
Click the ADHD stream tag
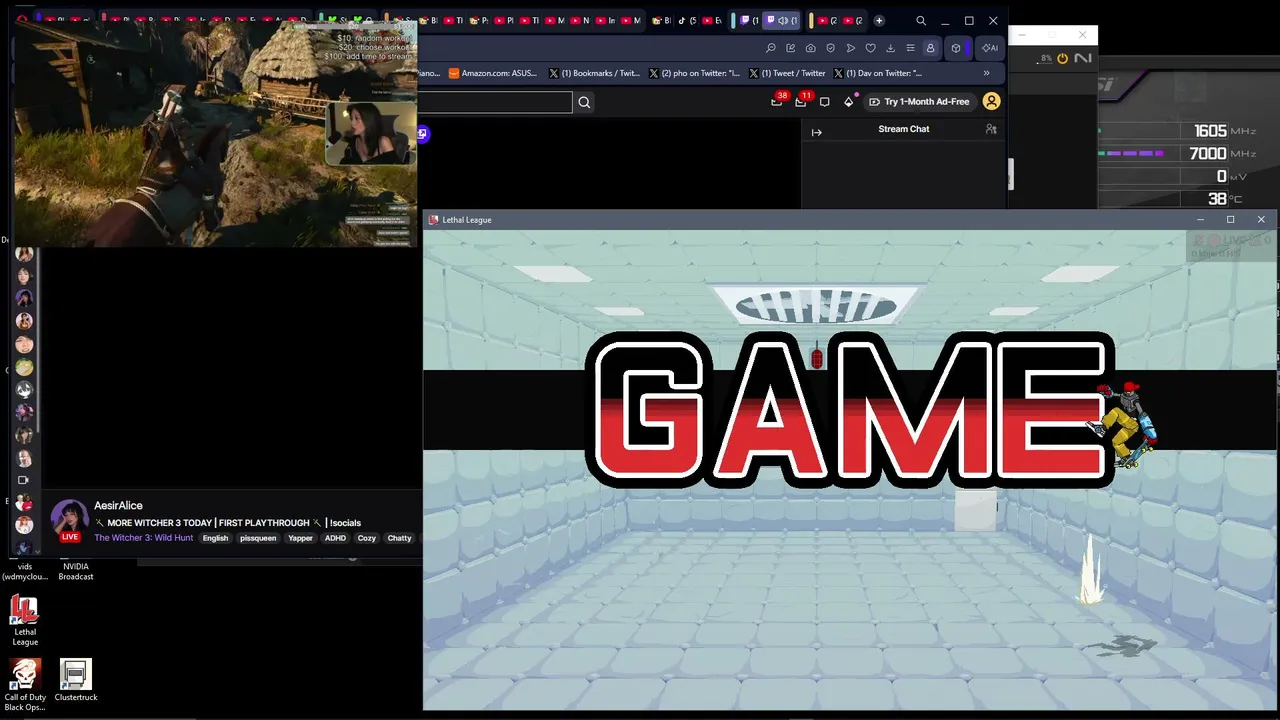335,538
